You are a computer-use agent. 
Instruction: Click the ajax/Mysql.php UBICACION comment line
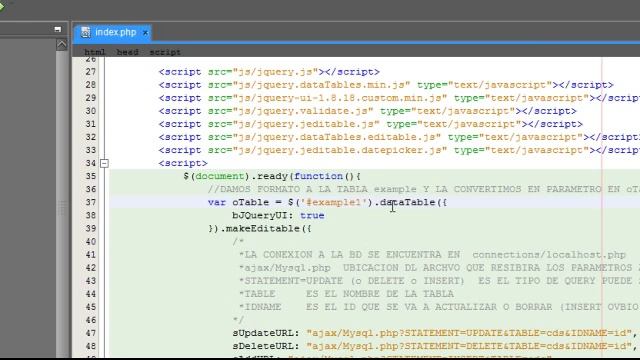pos(439,268)
